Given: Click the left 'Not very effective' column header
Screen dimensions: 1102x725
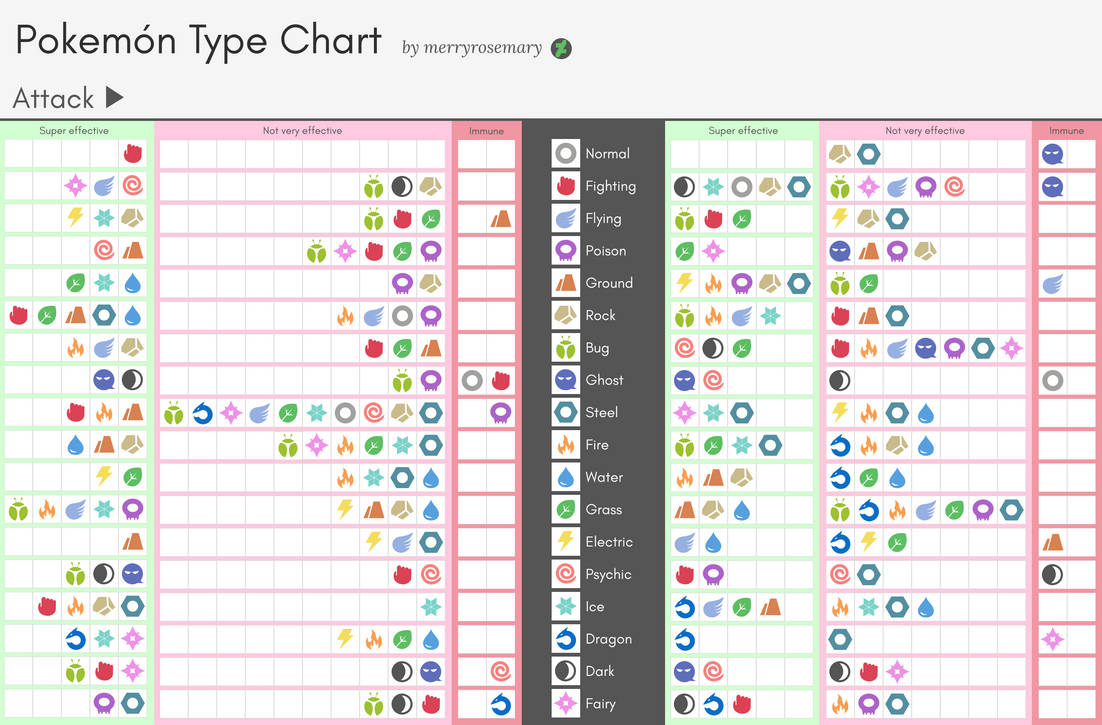Looking at the screenshot, I should pyautogui.click(x=302, y=131).
